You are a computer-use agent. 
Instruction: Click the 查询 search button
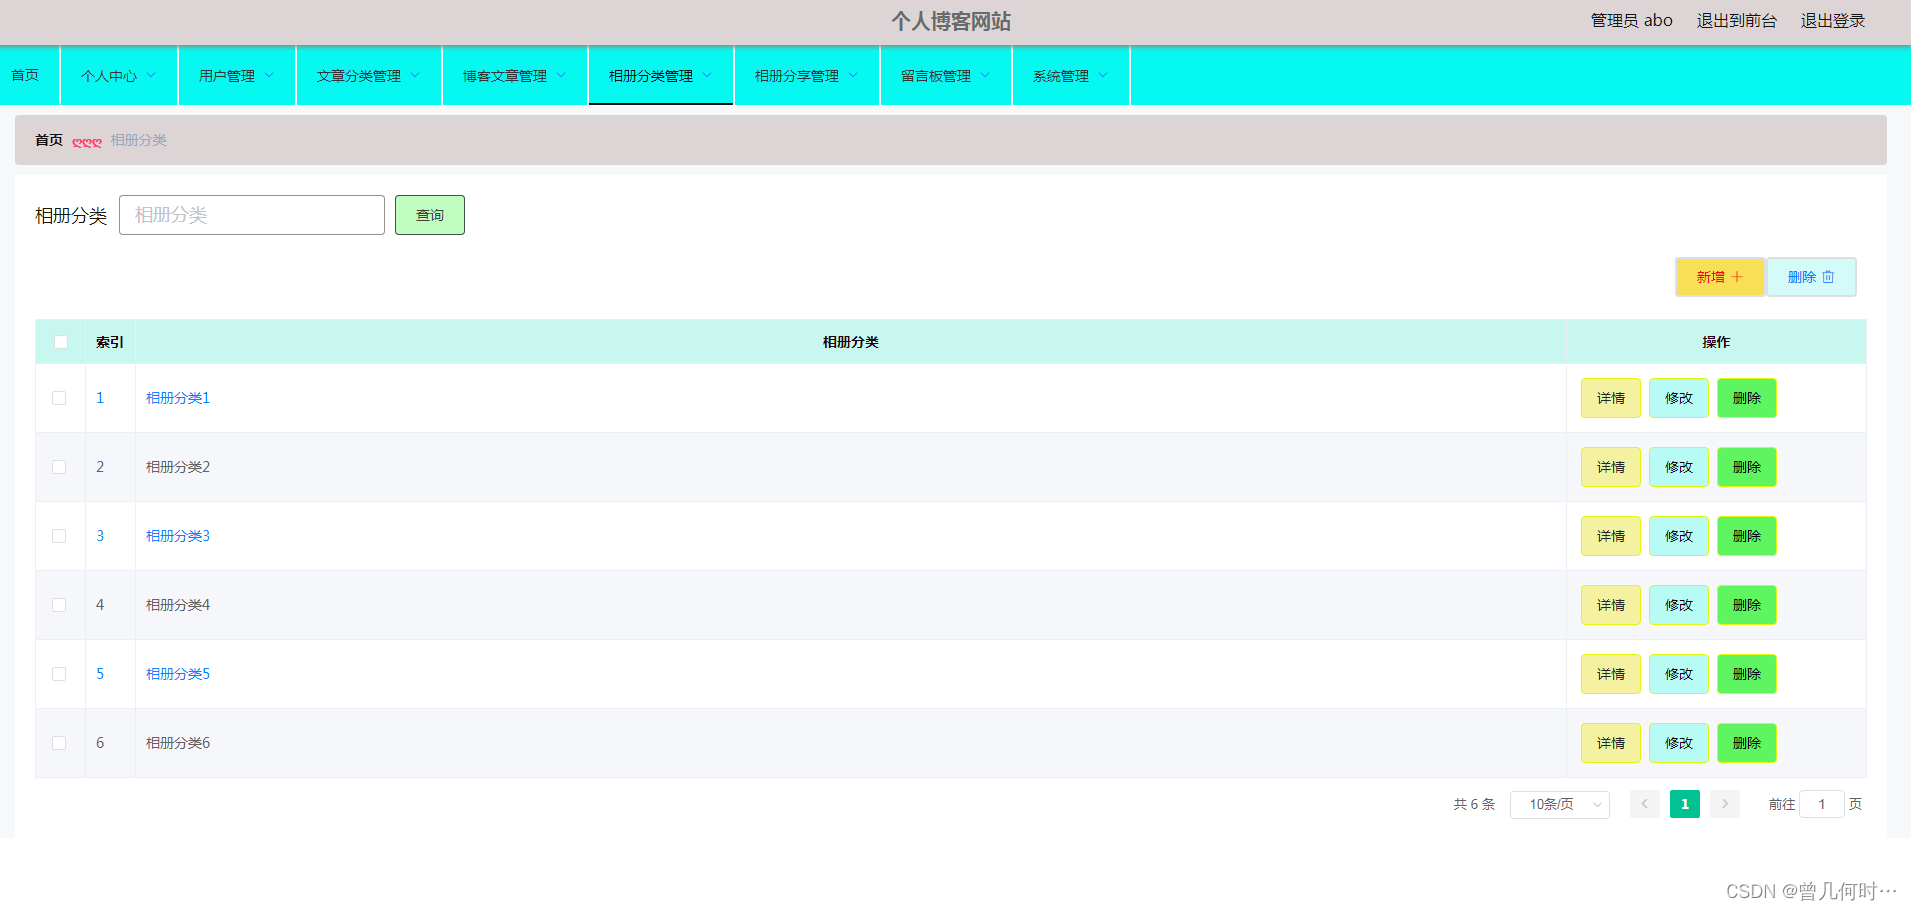pos(430,215)
